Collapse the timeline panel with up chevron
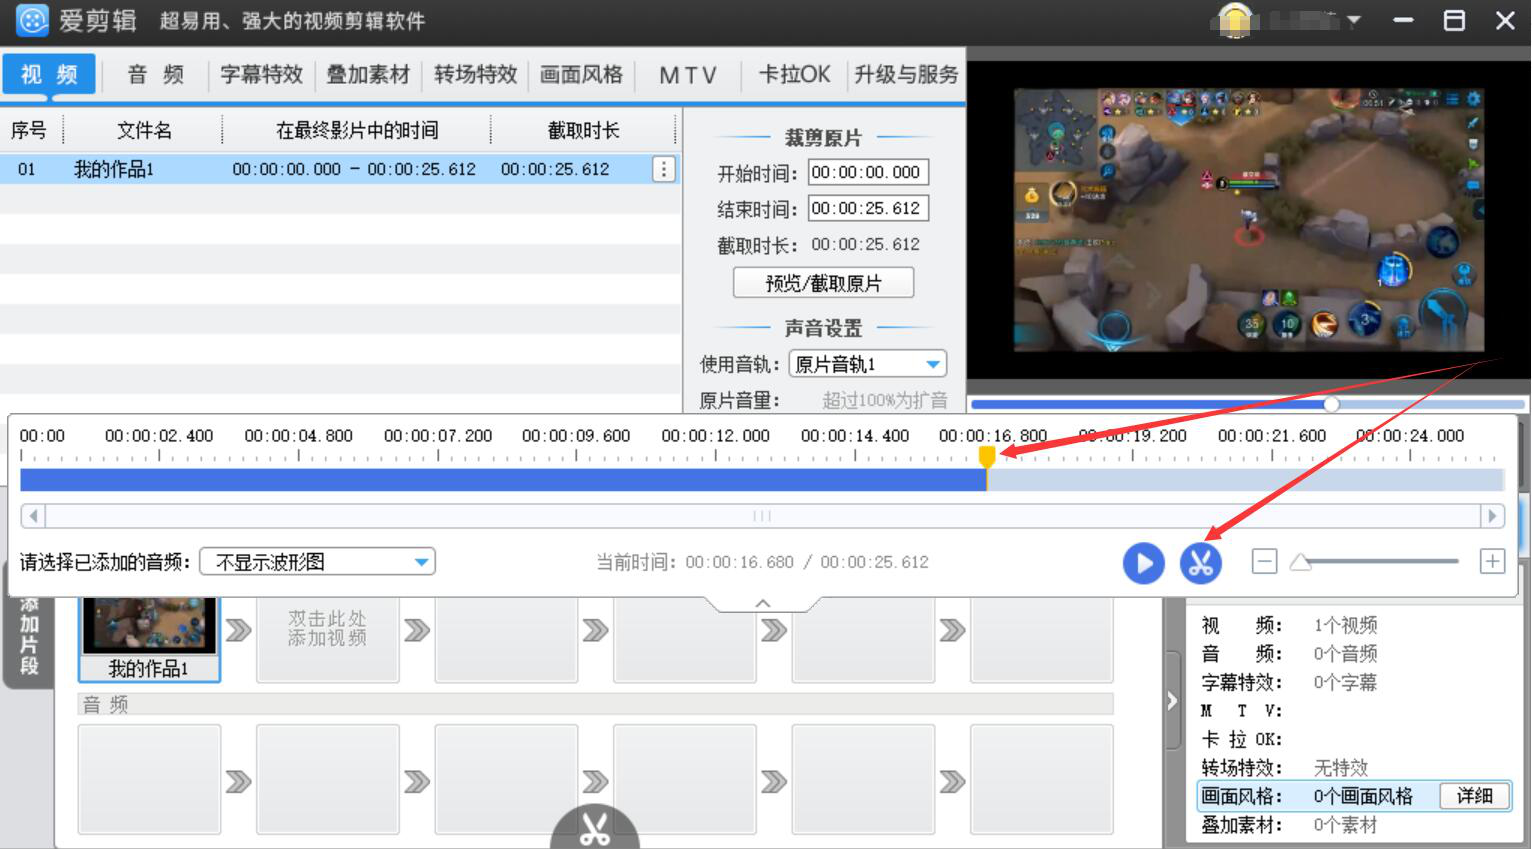1532x849 pixels. 763,603
